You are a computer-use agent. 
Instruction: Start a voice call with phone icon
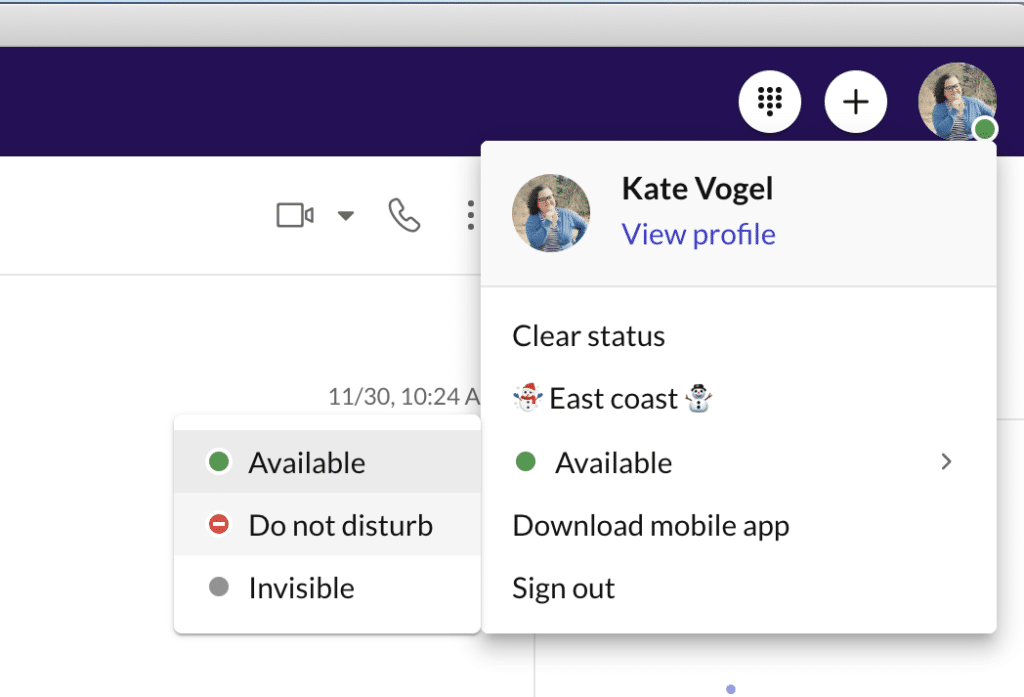(404, 215)
